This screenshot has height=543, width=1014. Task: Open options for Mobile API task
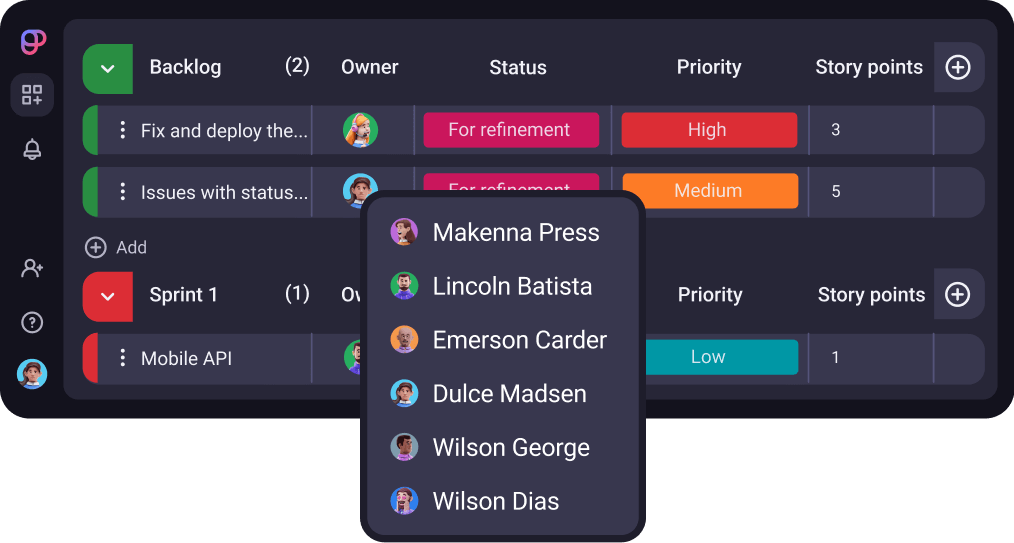(123, 358)
